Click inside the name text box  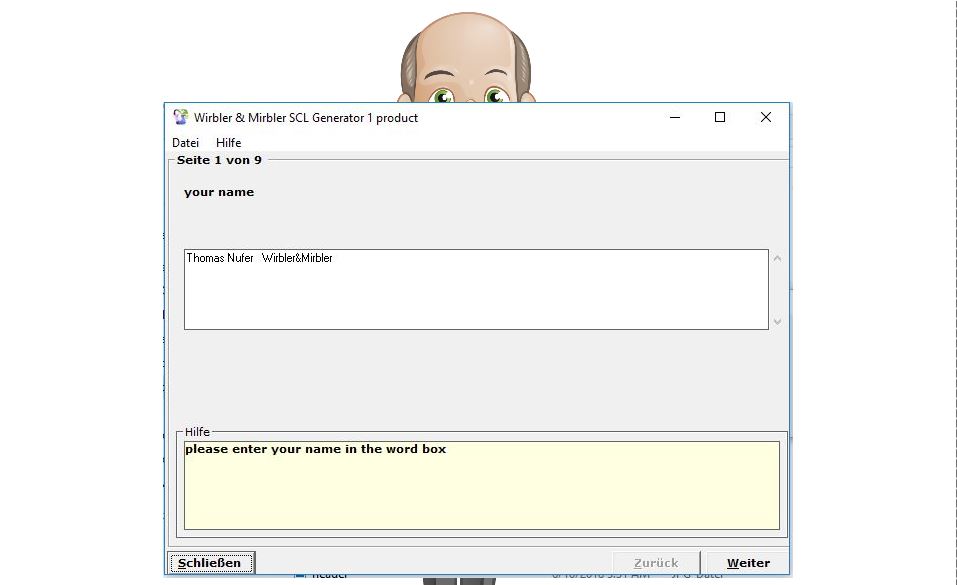tap(475, 290)
